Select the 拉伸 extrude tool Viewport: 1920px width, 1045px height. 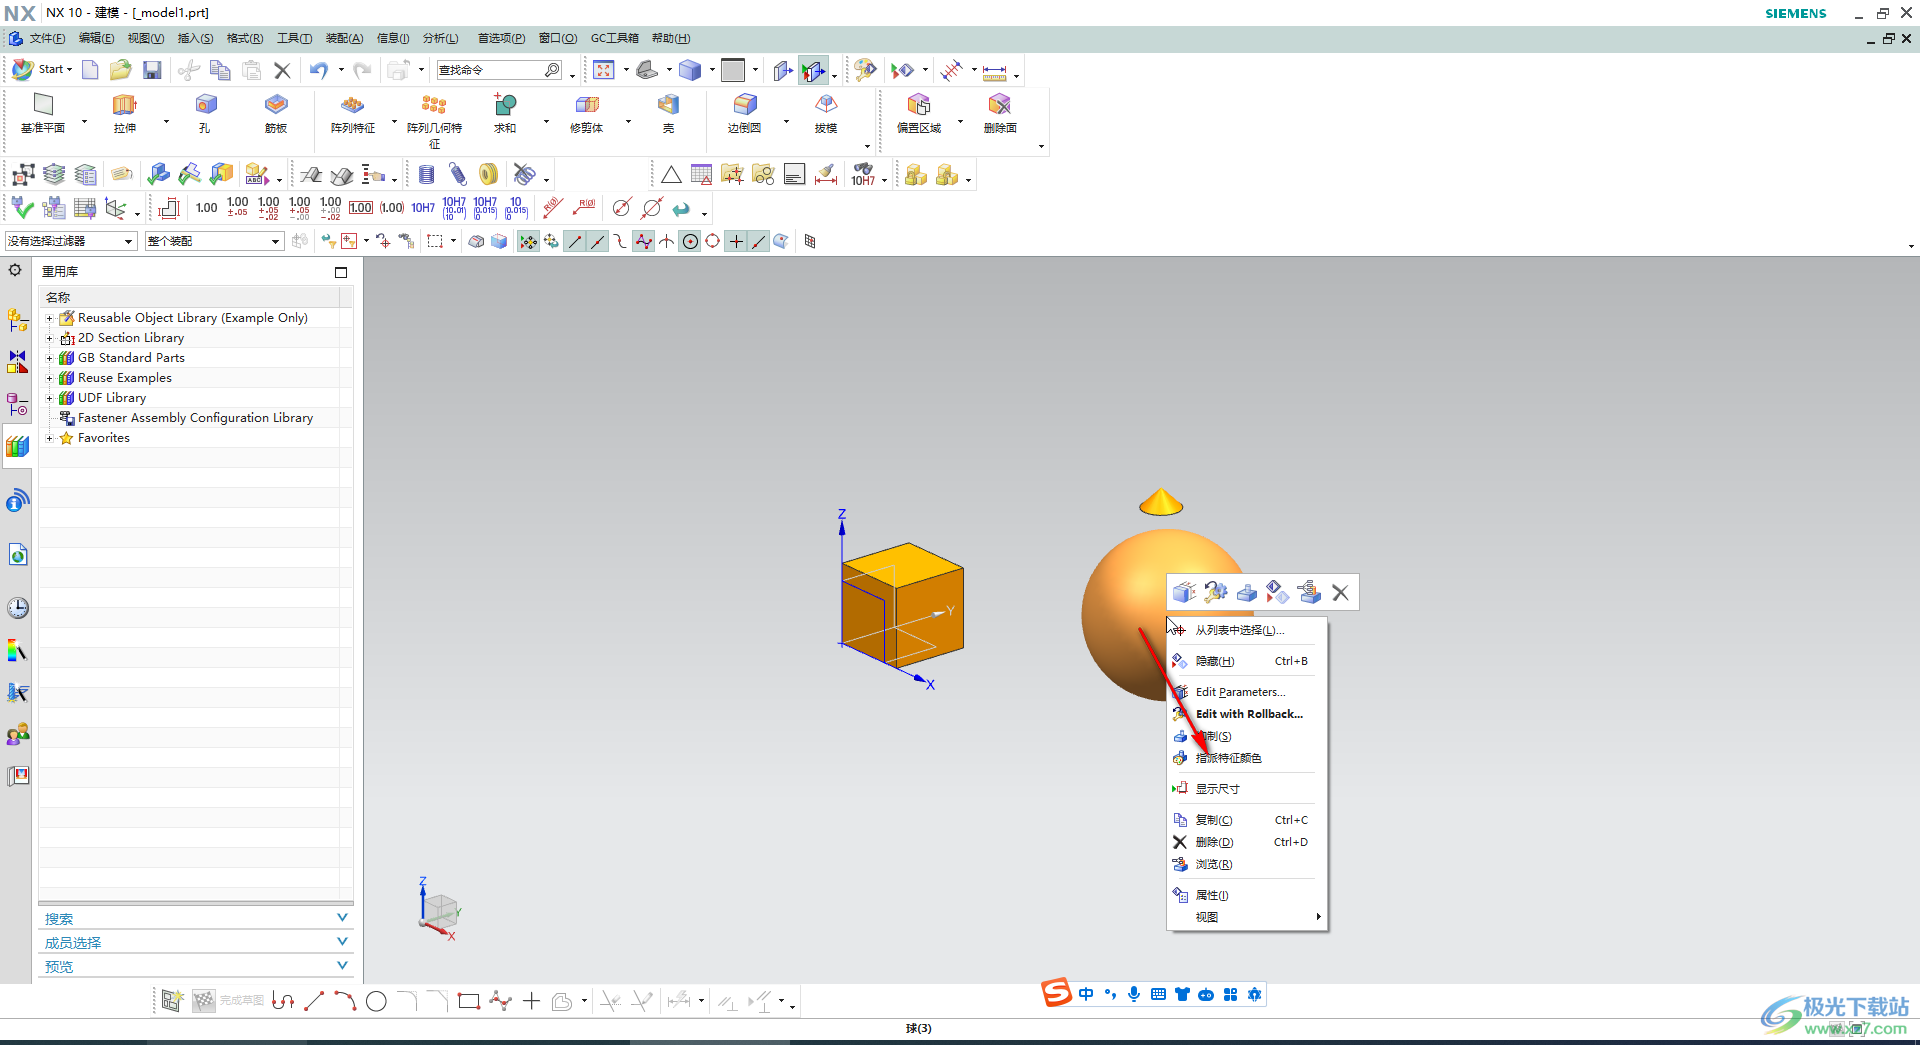click(124, 113)
